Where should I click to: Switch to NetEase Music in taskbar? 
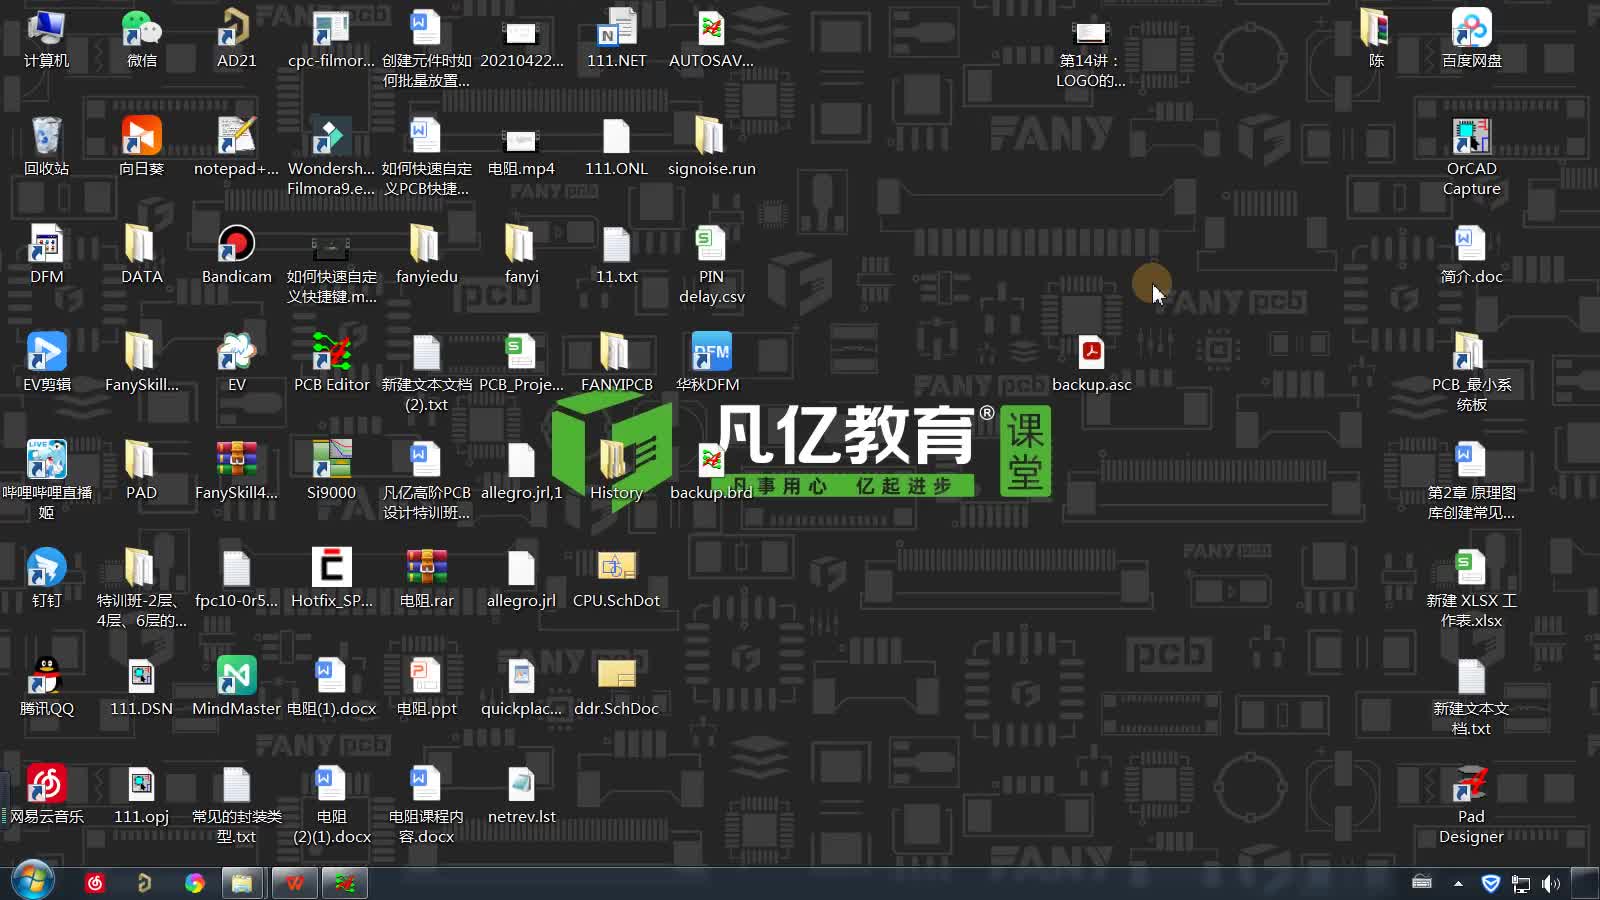pyautogui.click(x=95, y=883)
